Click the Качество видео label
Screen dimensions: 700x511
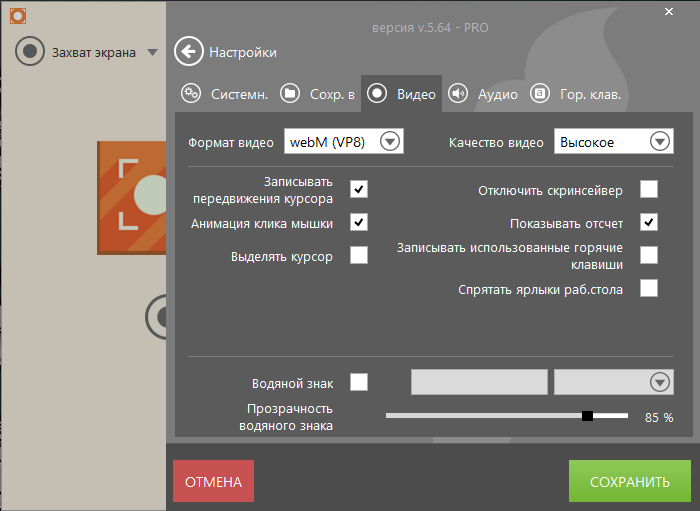point(496,143)
